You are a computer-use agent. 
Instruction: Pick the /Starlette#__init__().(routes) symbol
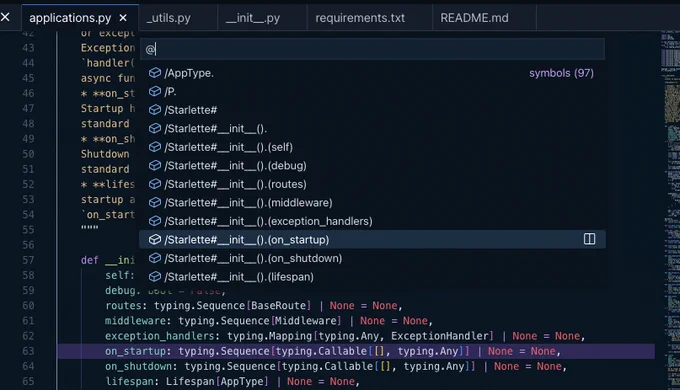372,184
